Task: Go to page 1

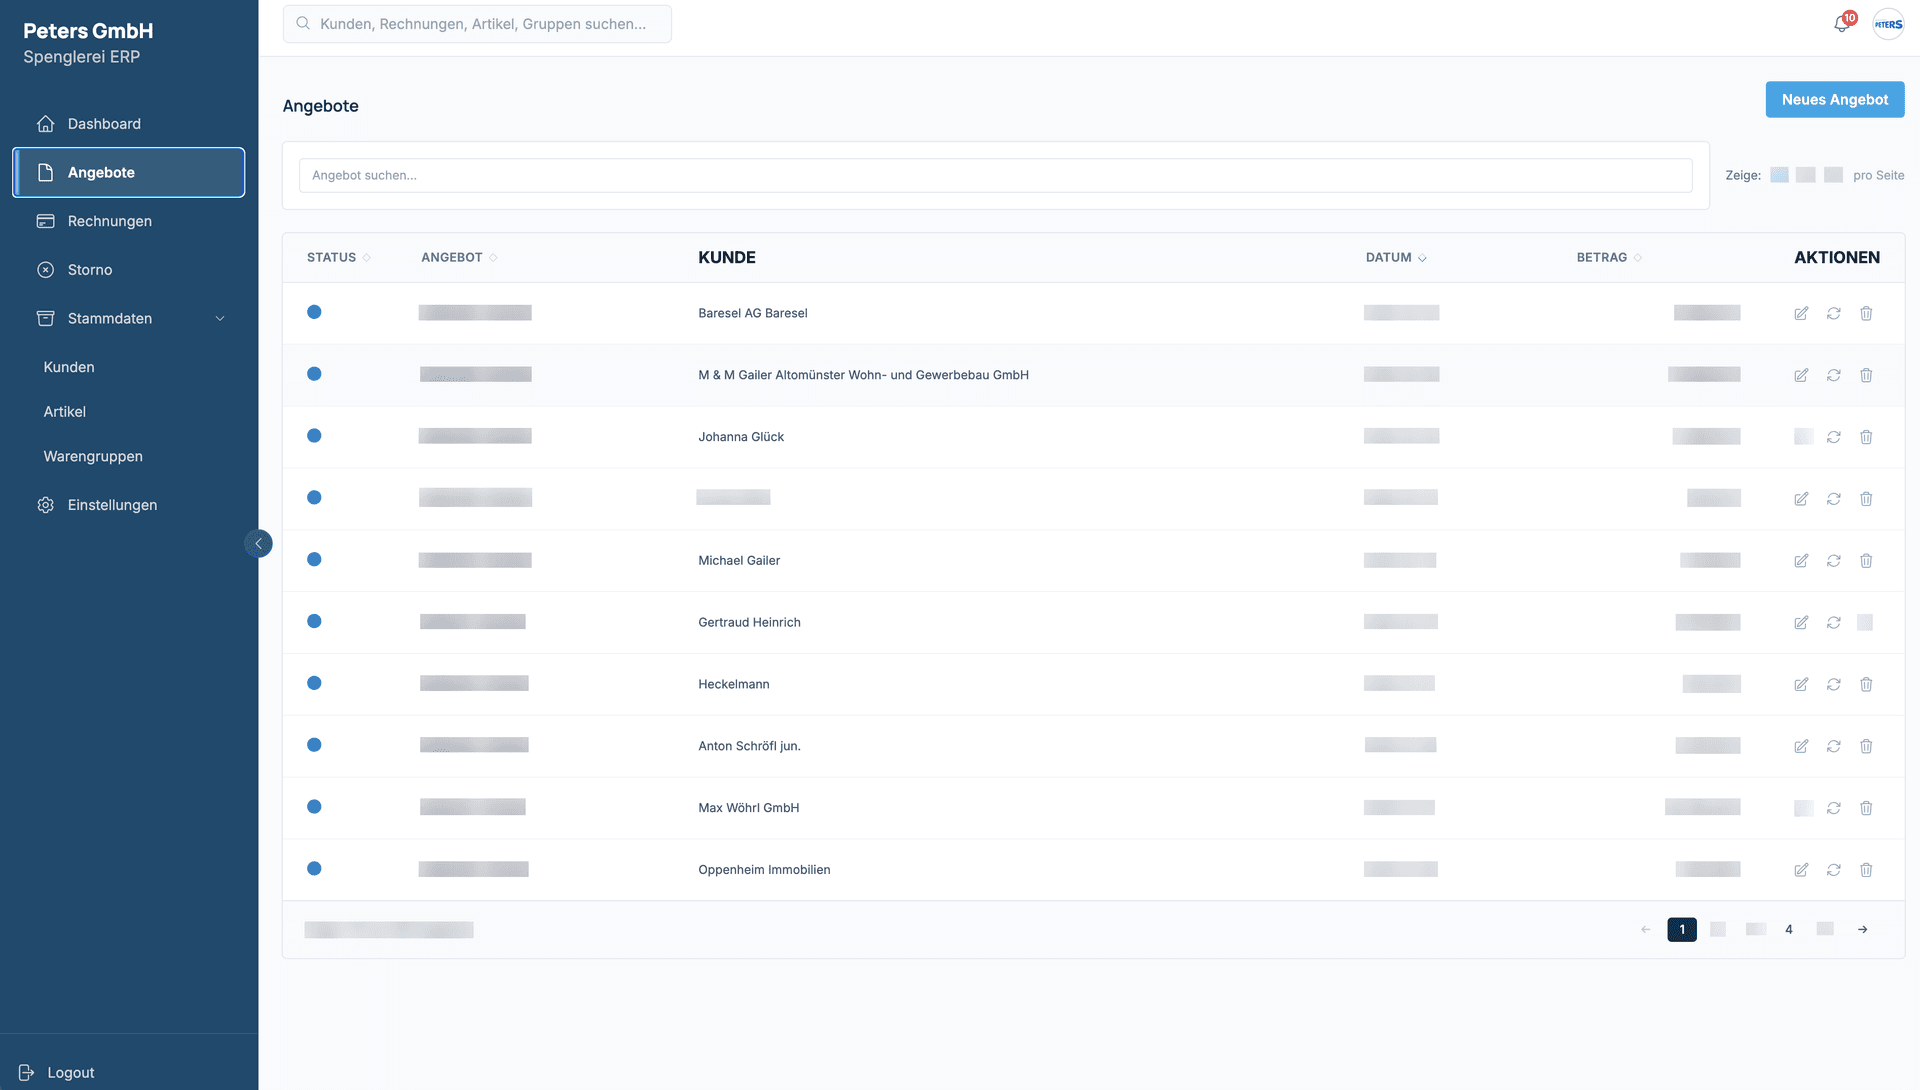Action: click(1682, 930)
